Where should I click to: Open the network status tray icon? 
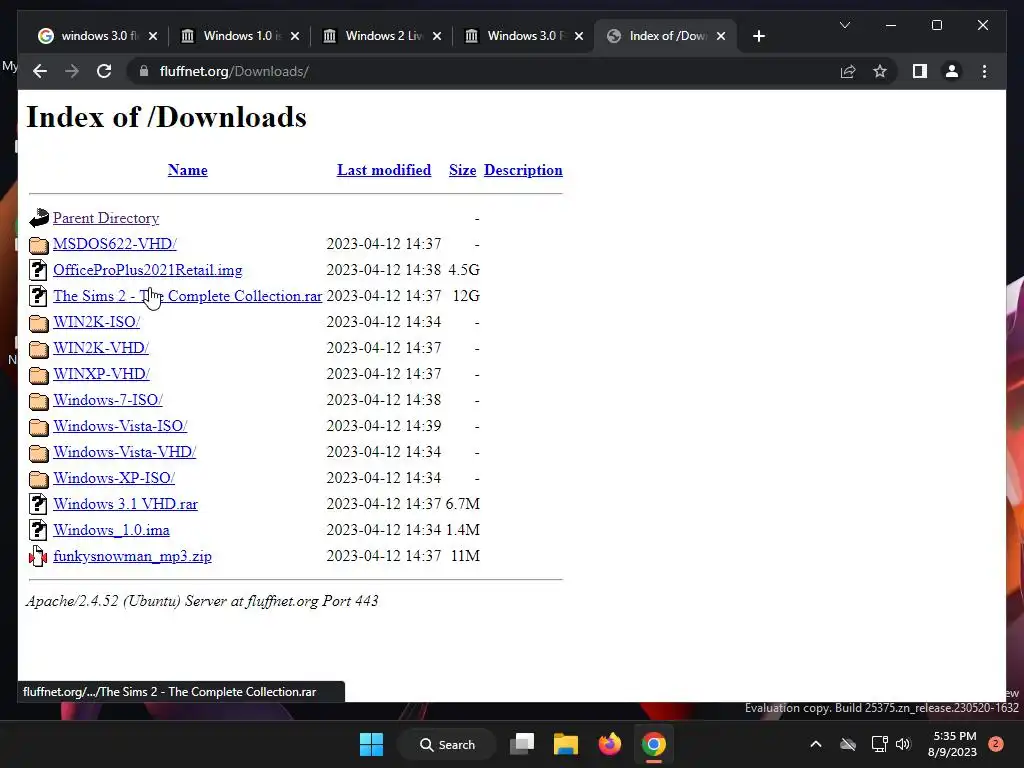(879, 744)
